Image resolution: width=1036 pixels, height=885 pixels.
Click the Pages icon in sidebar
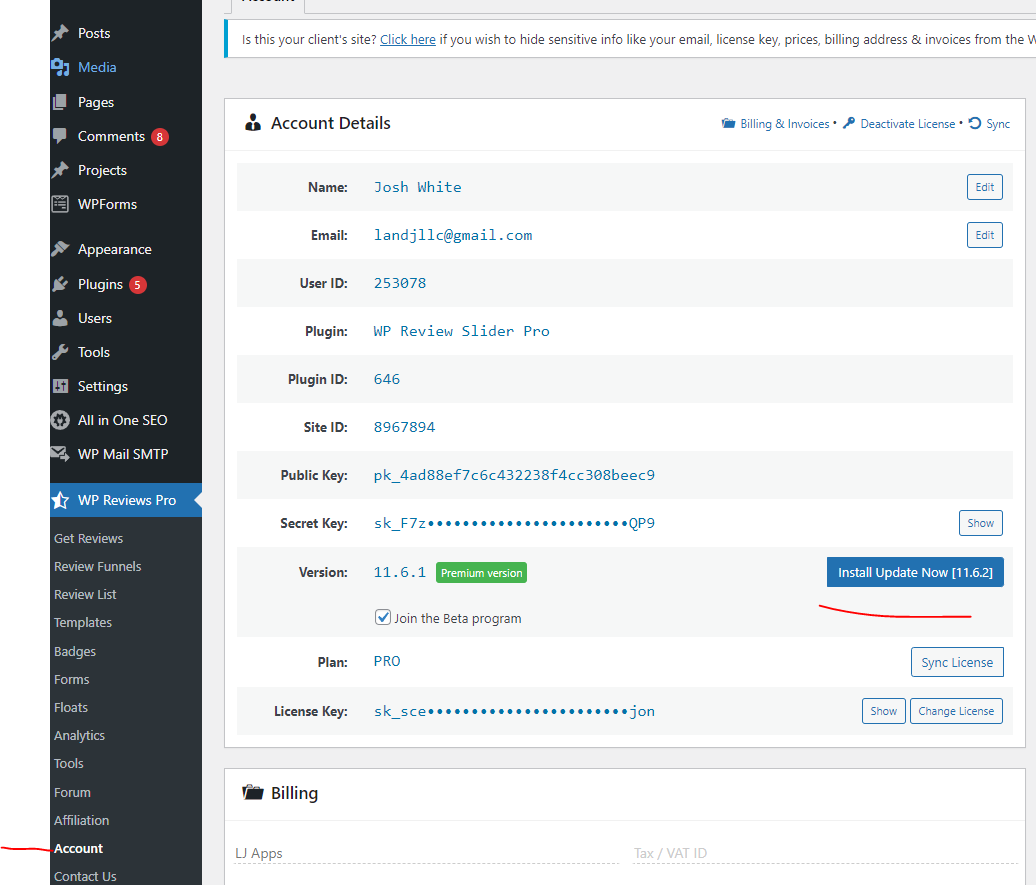[60, 102]
